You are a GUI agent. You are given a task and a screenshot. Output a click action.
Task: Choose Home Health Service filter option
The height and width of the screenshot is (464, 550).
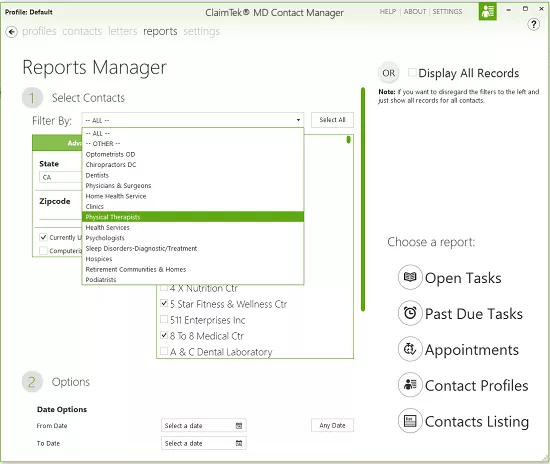[x=193, y=196]
